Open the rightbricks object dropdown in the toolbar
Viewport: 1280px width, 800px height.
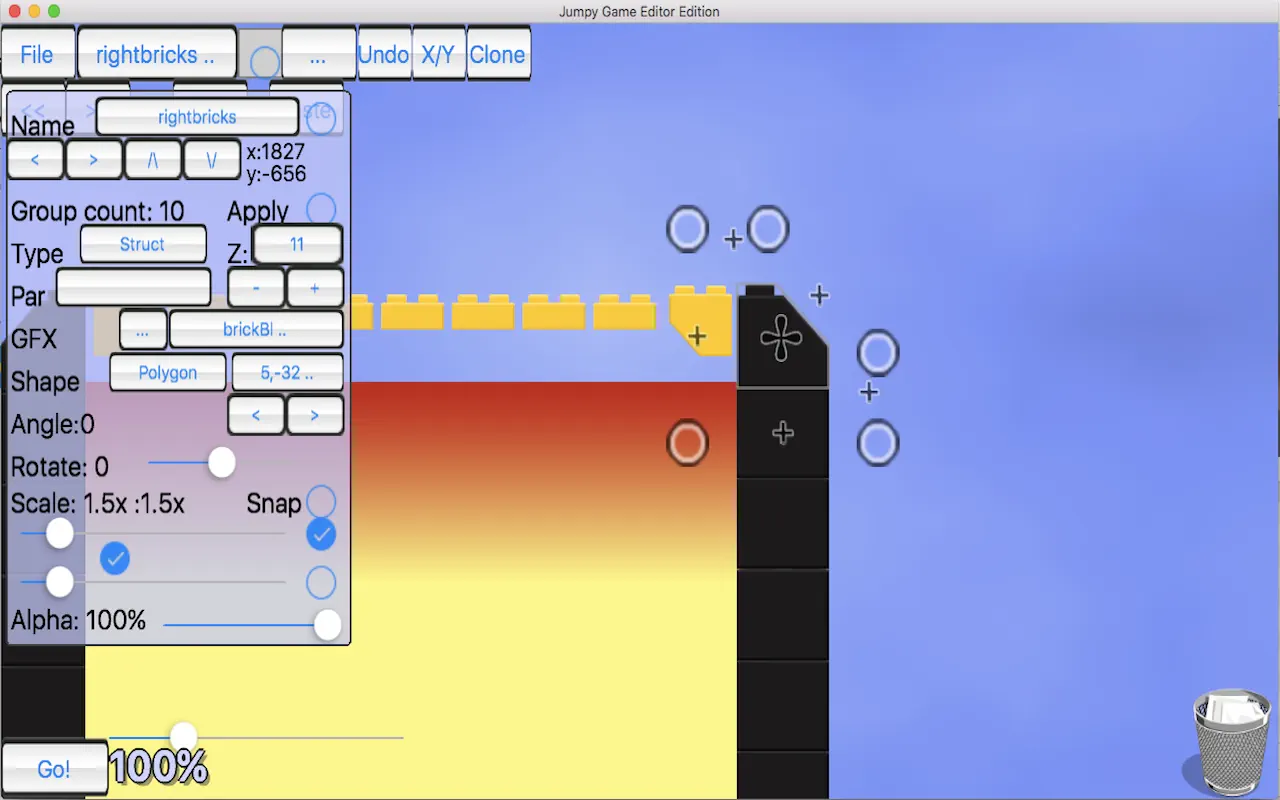[x=156, y=54]
